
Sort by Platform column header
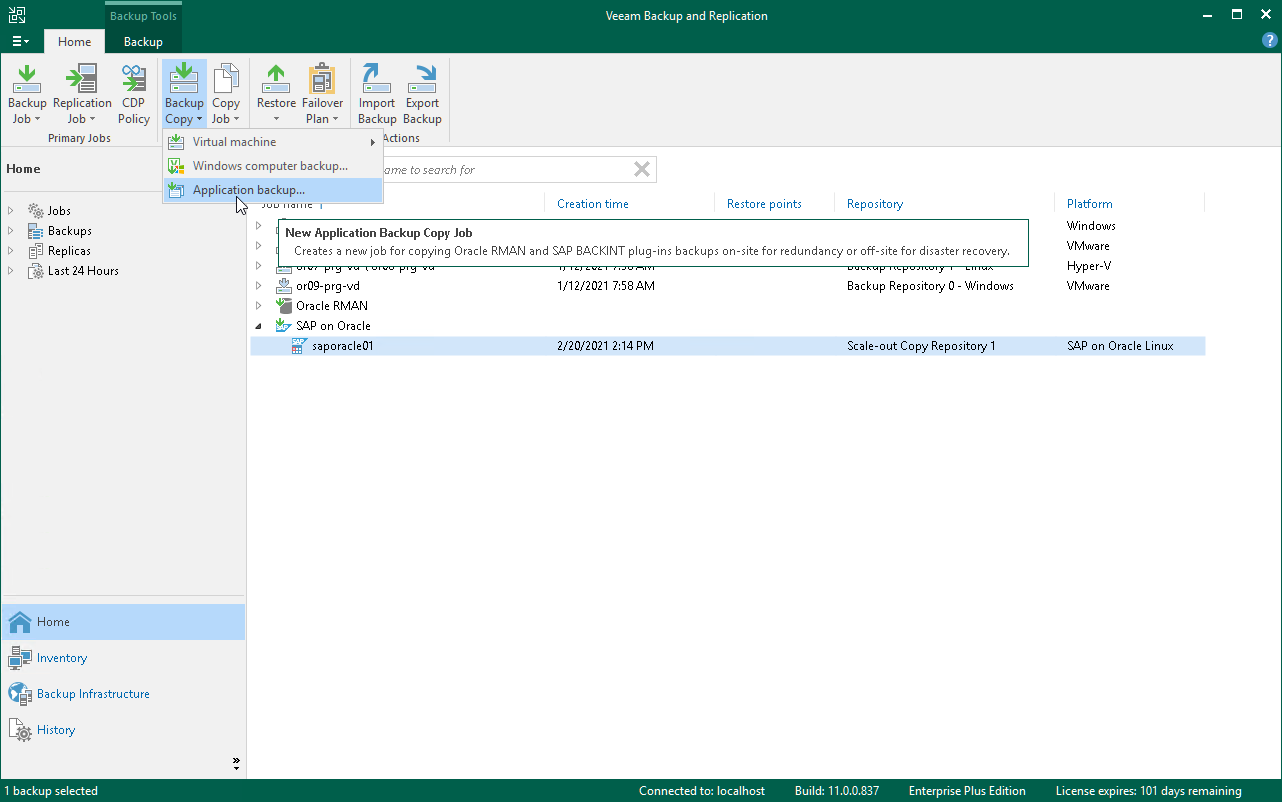tap(1090, 204)
